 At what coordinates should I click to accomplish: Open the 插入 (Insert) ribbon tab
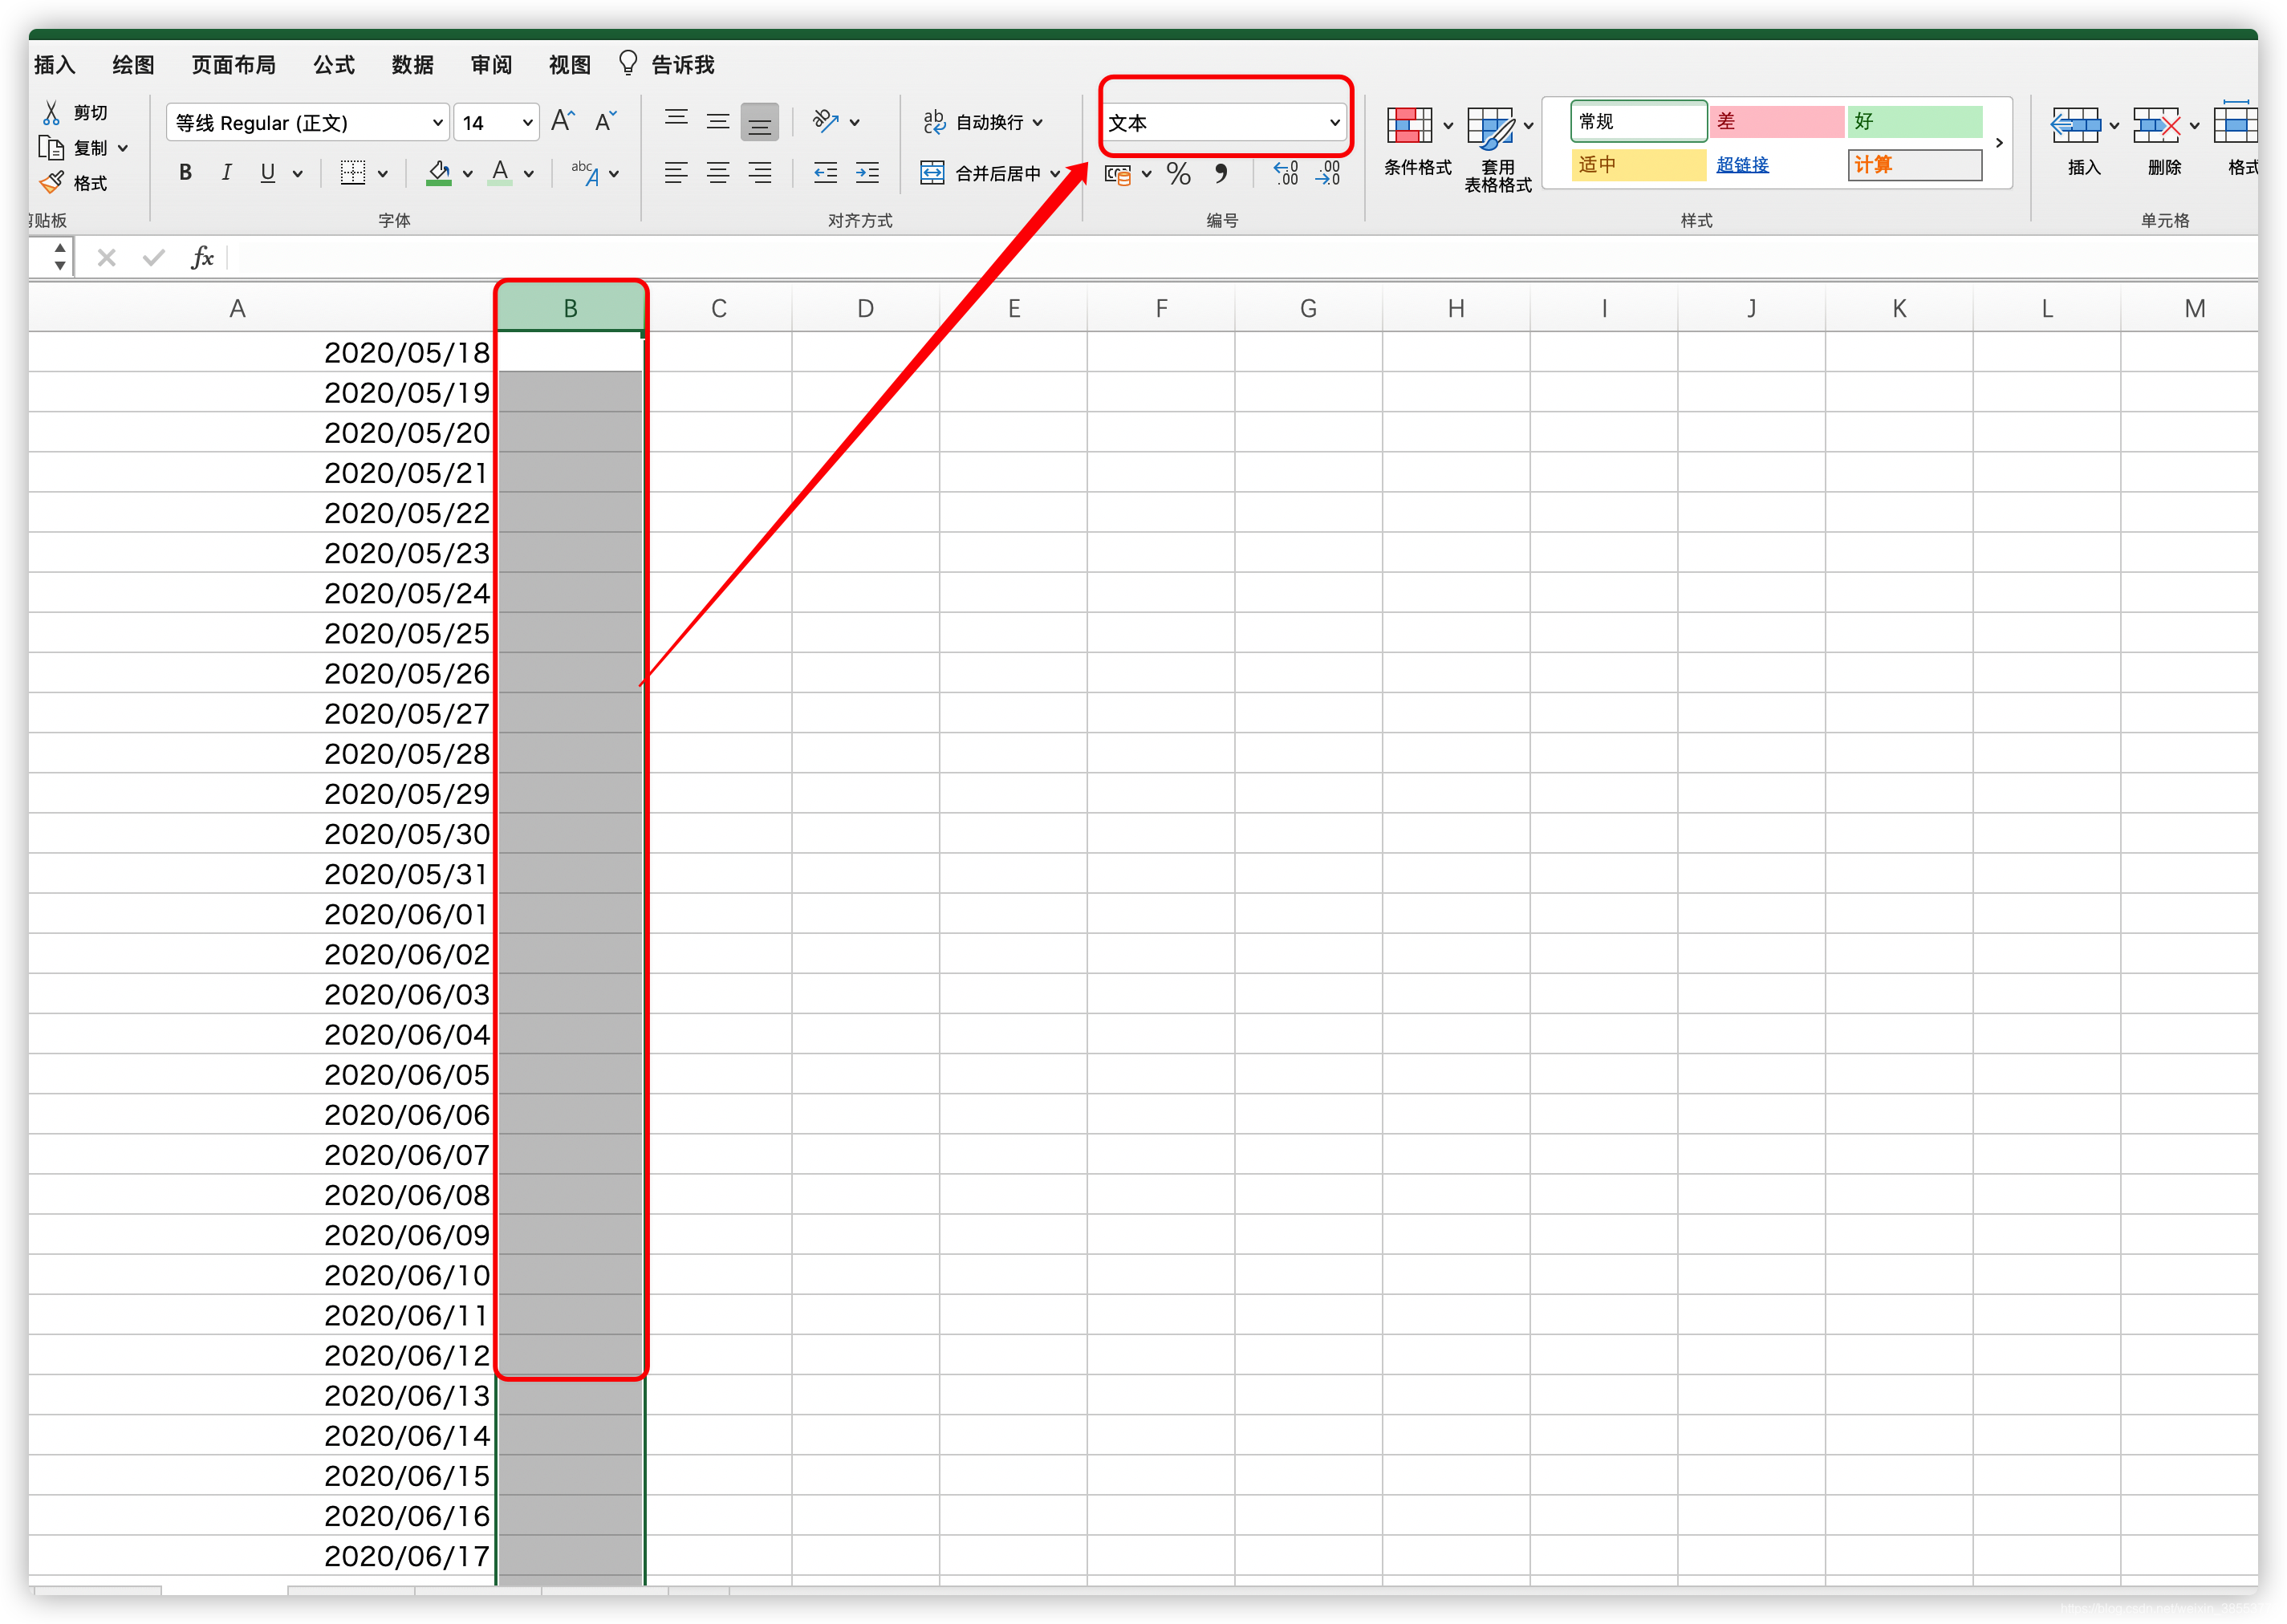[54, 65]
